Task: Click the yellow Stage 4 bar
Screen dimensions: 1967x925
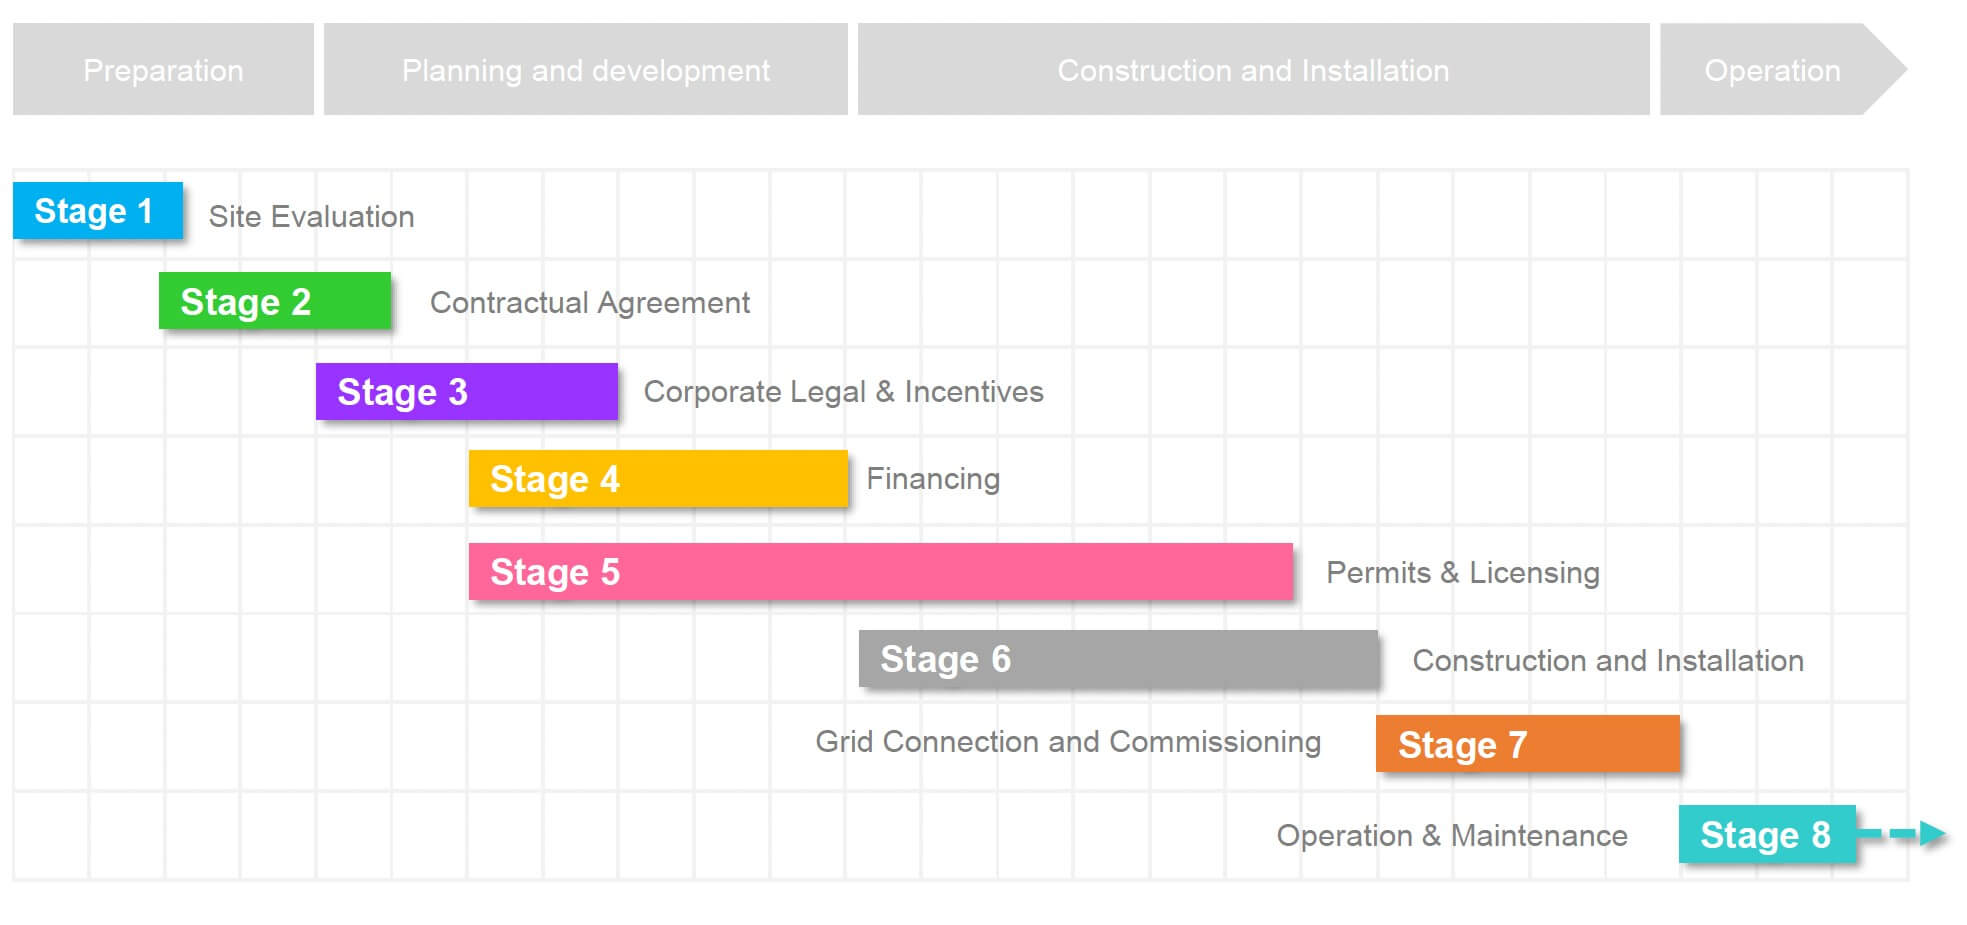Action: point(657,479)
